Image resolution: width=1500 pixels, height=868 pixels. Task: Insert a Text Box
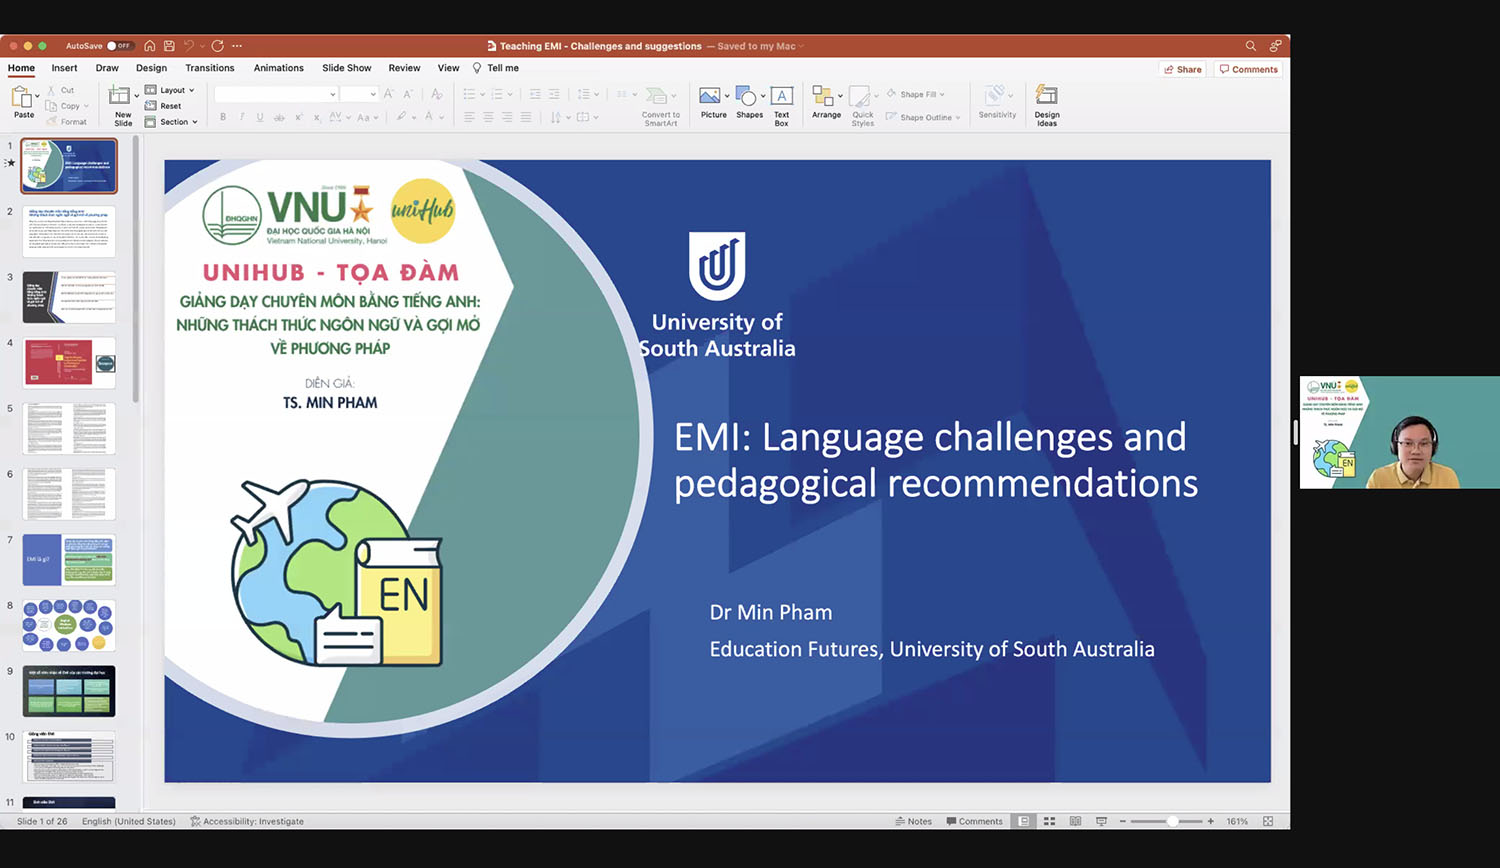(x=782, y=105)
